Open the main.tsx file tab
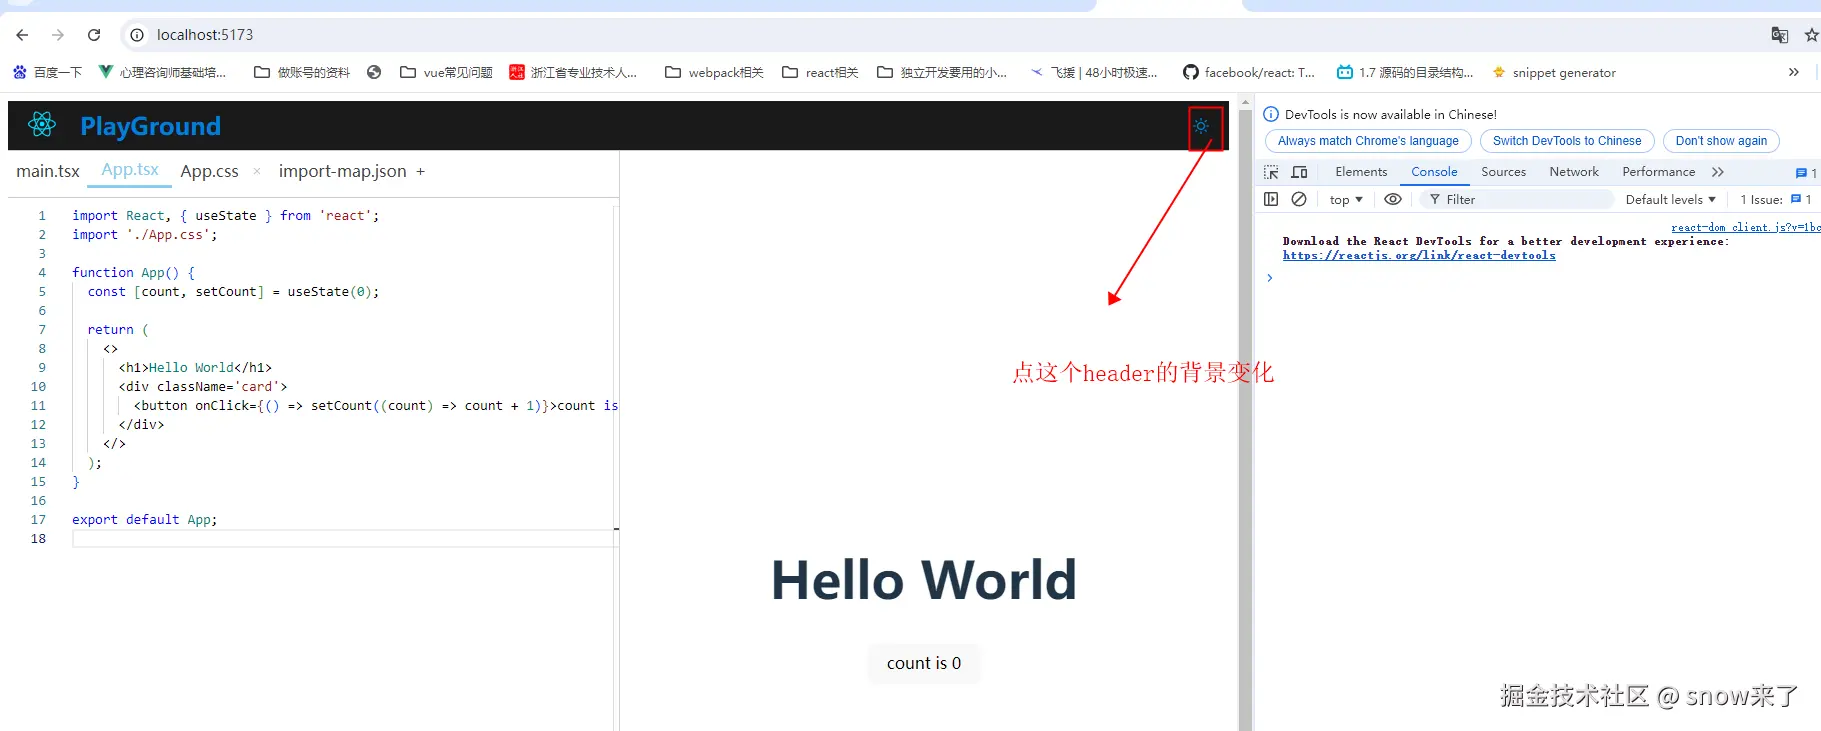The height and width of the screenshot is (731, 1821). (x=48, y=171)
